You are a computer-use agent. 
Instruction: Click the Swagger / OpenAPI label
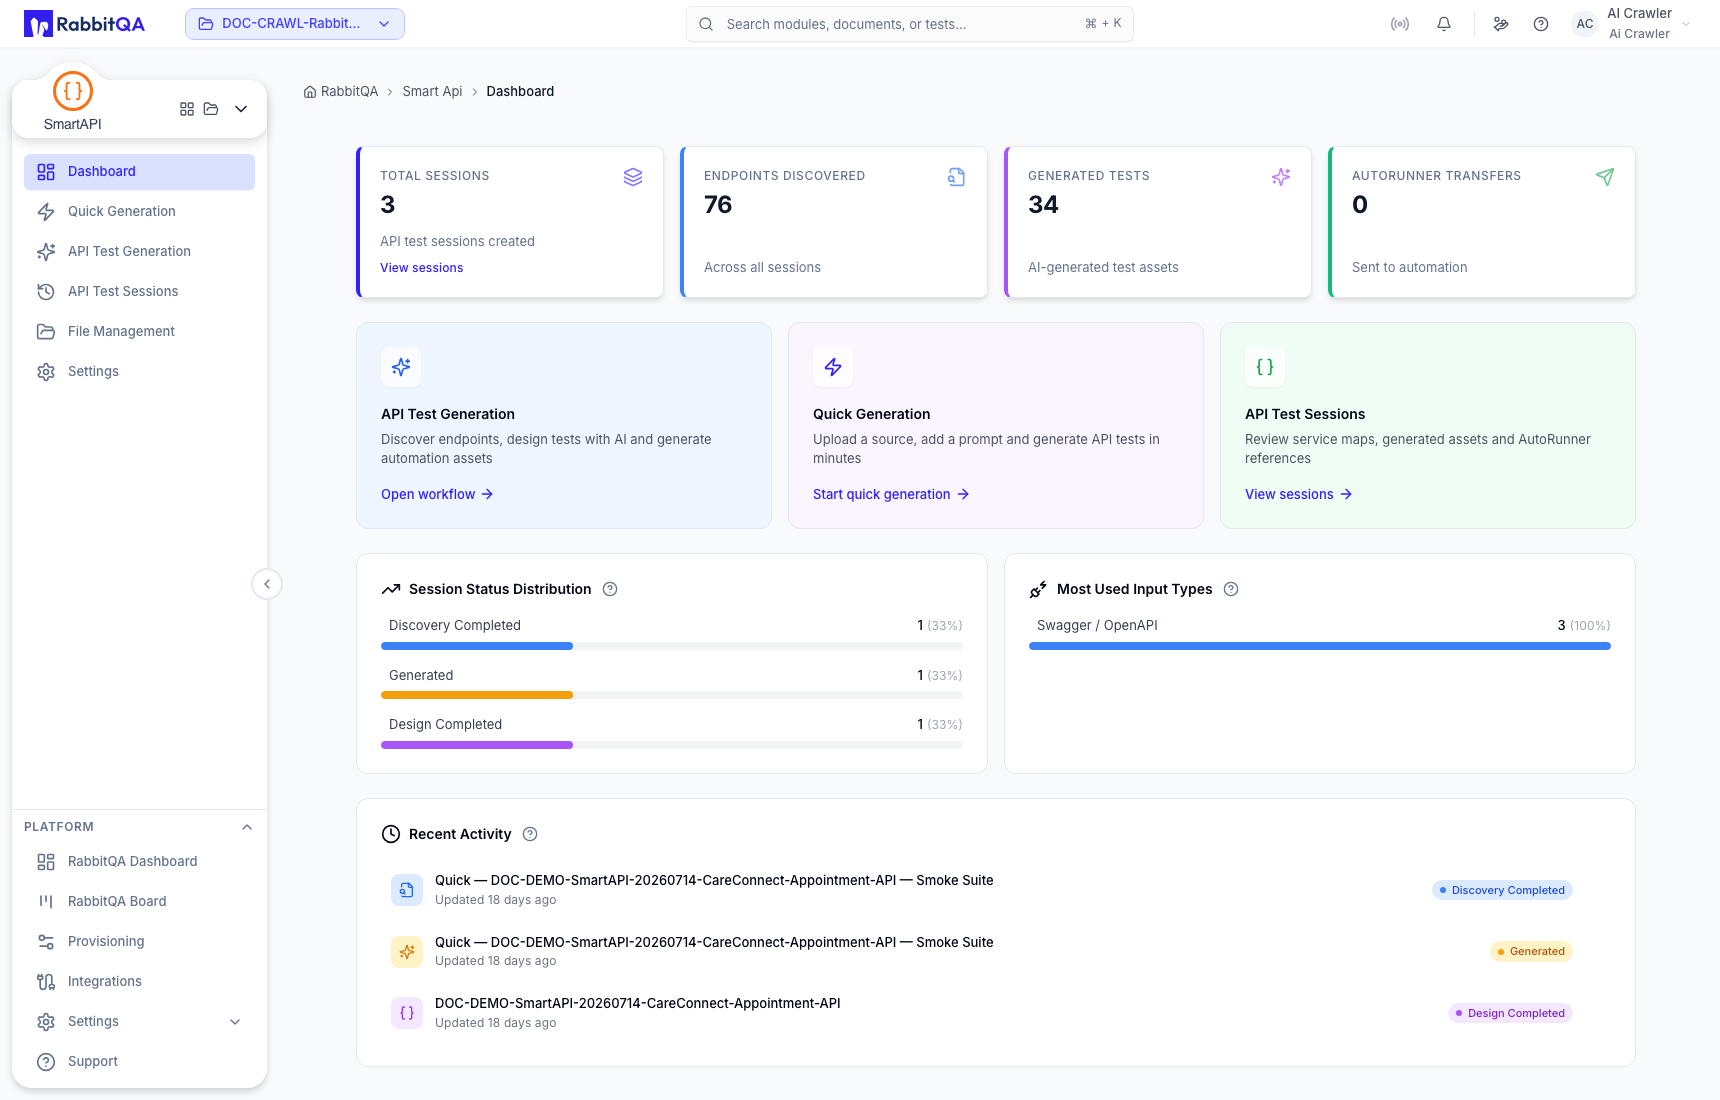(x=1097, y=626)
